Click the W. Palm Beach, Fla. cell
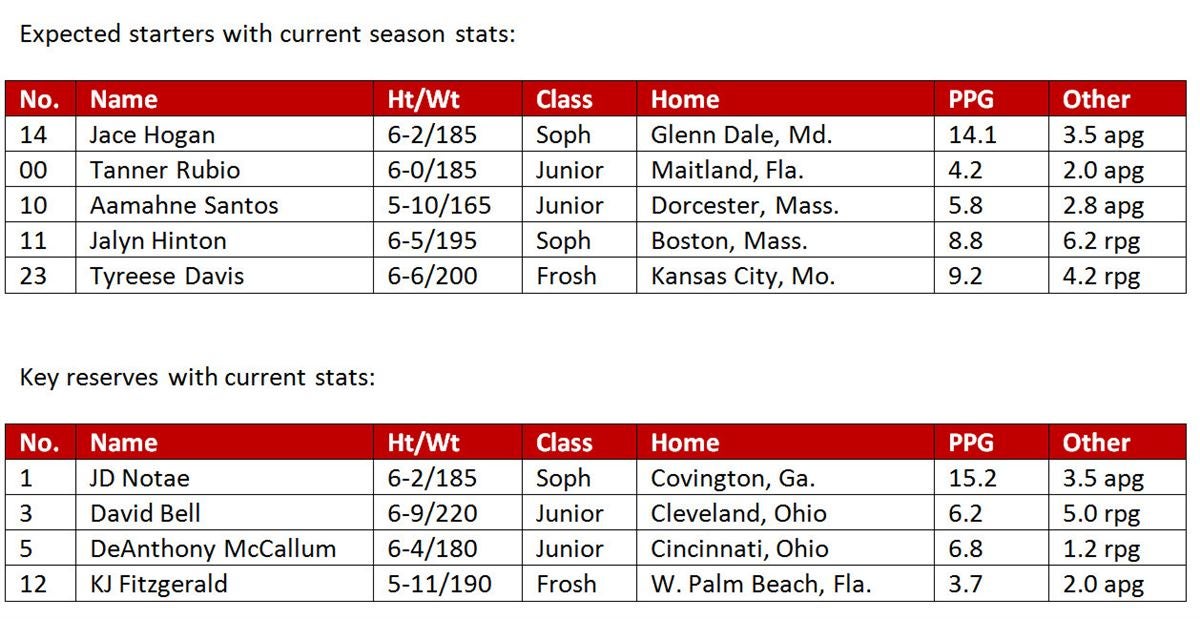Image resolution: width=1200 pixels, height=619 pixels. 786,584
